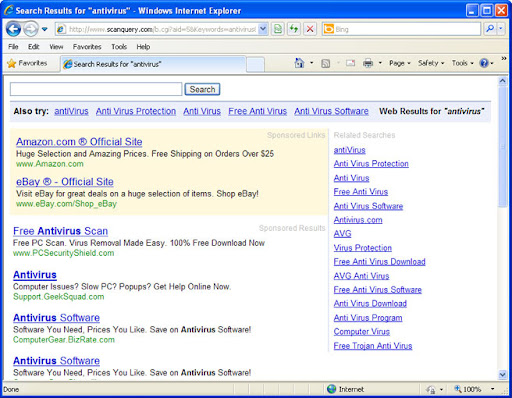Expand the address bar dropdown arrow
This screenshot has height=398, width=512.
tap(263, 29)
